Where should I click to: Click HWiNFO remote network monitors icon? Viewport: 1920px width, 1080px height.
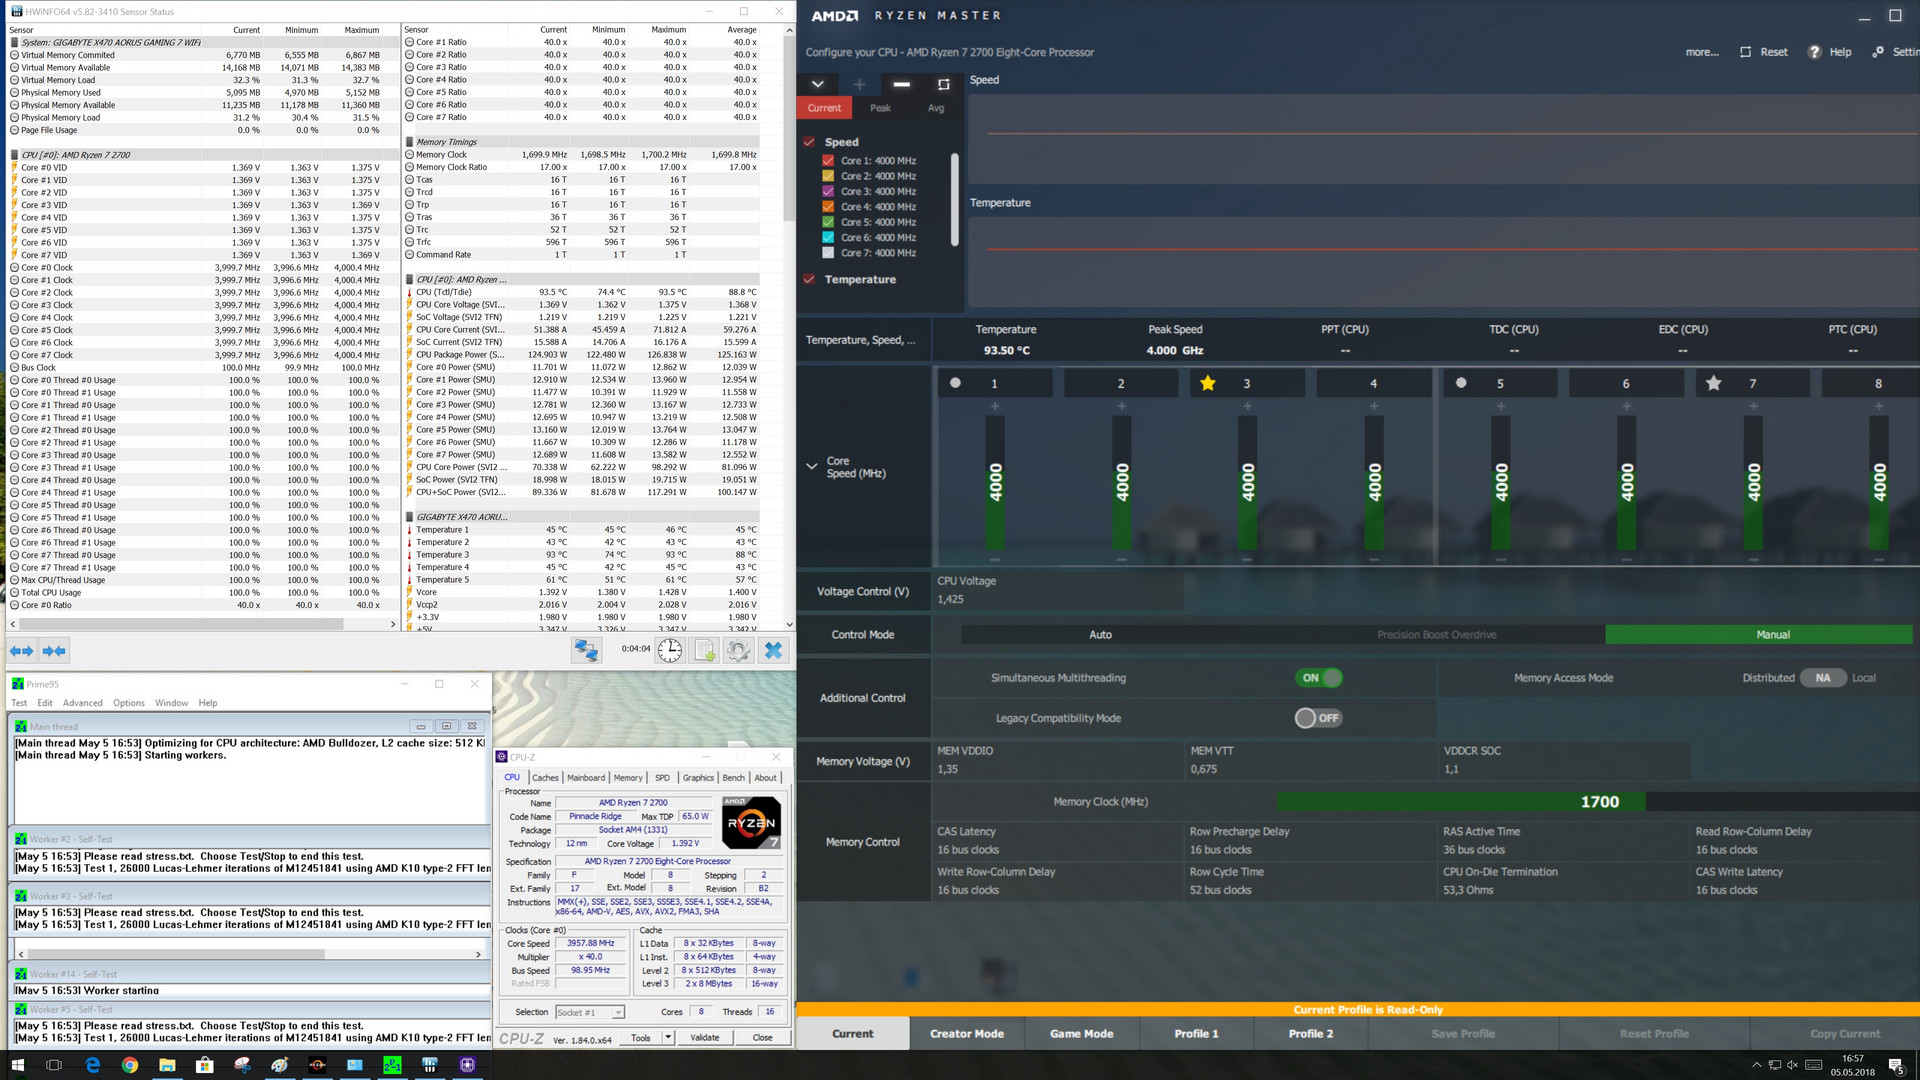586,651
